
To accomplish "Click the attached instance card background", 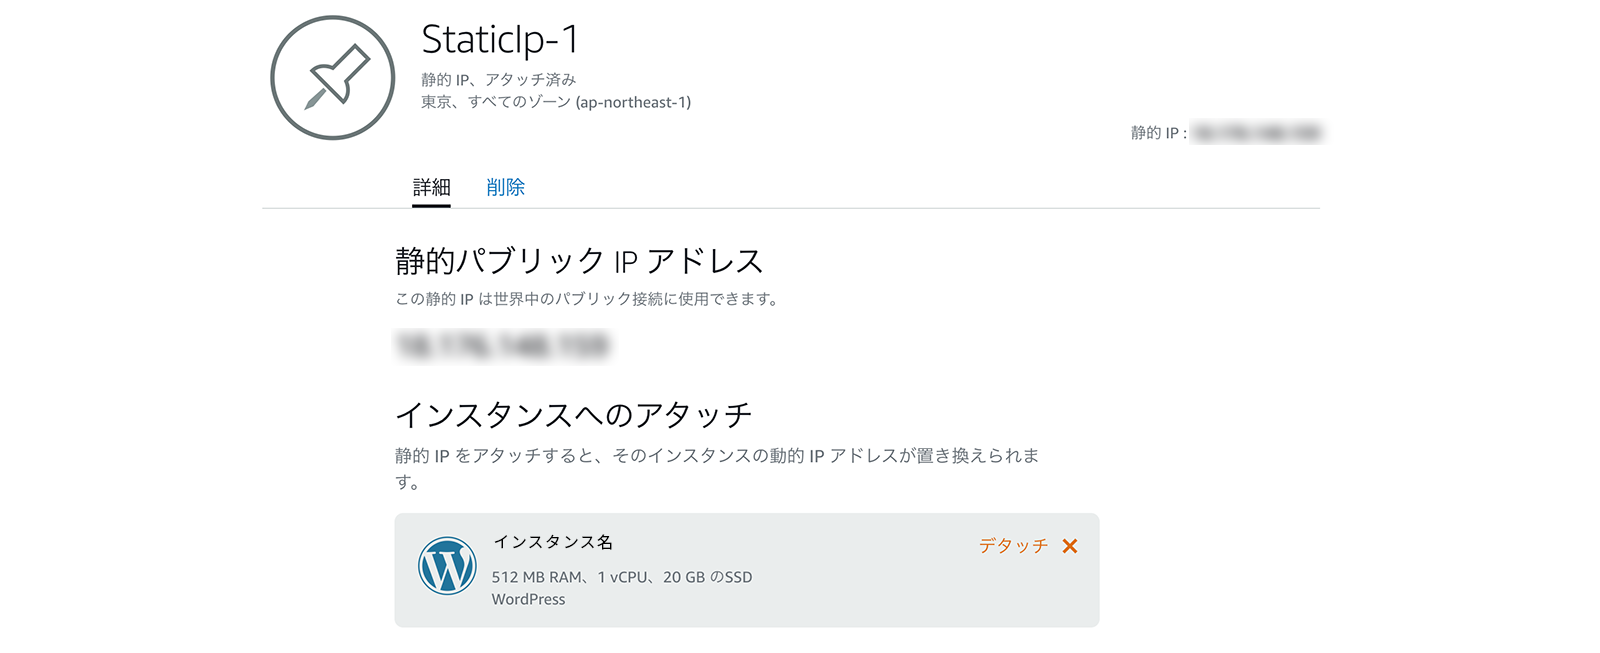I will point(747,570).
